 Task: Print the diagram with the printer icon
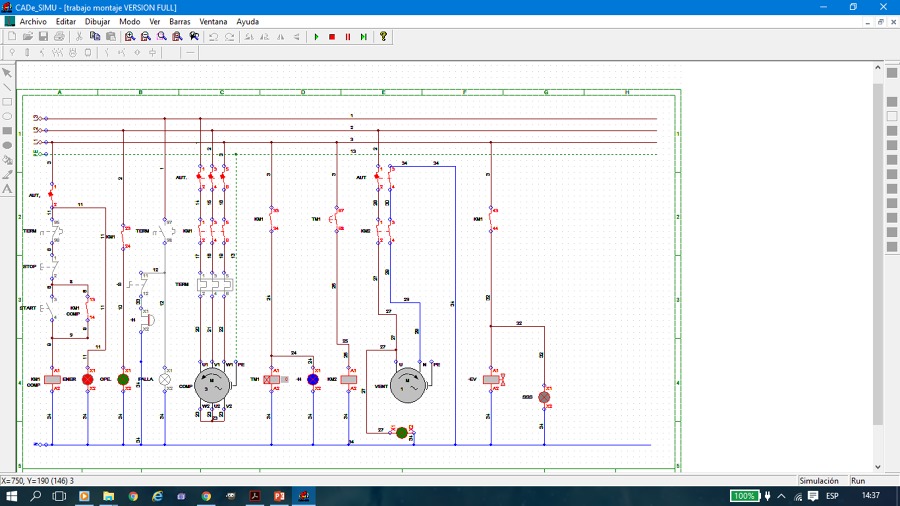(59, 37)
